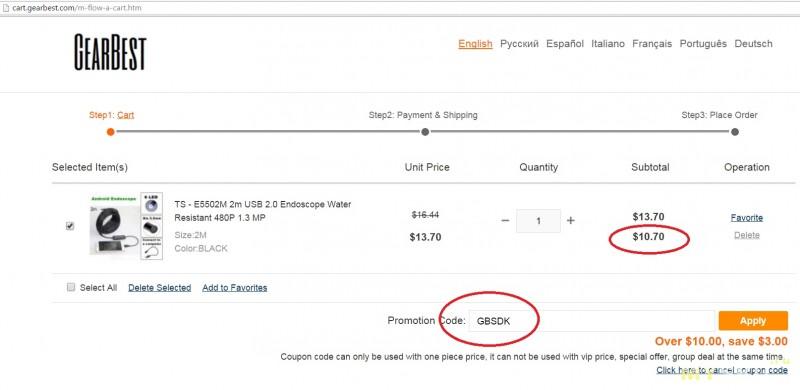Viewport: 800px width, 390px height.
Task: Click the Promotion Code input field
Action: click(592, 321)
